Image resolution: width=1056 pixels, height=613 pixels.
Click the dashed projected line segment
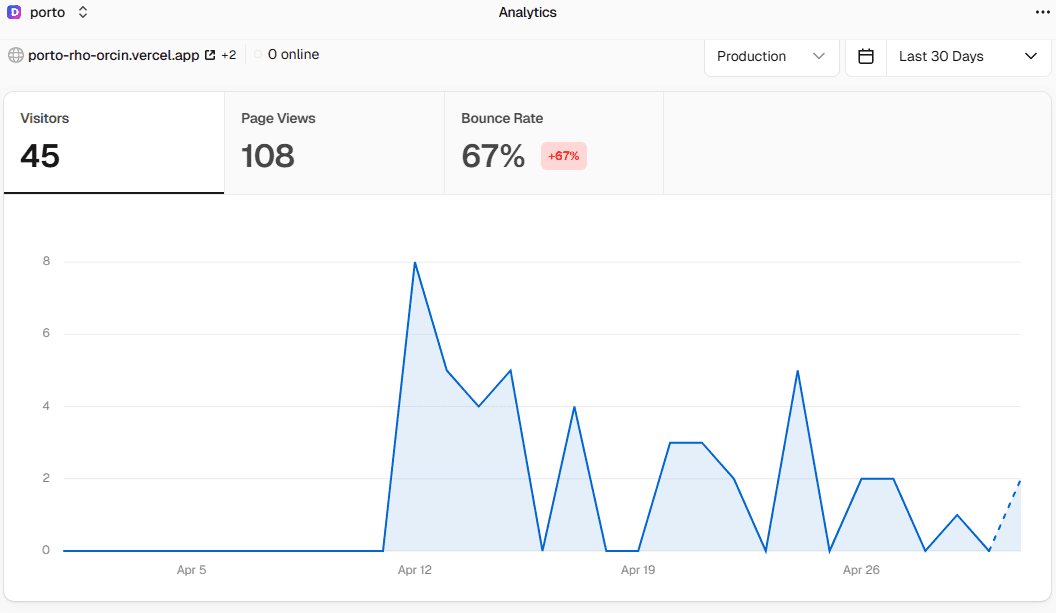point(1005,515)
